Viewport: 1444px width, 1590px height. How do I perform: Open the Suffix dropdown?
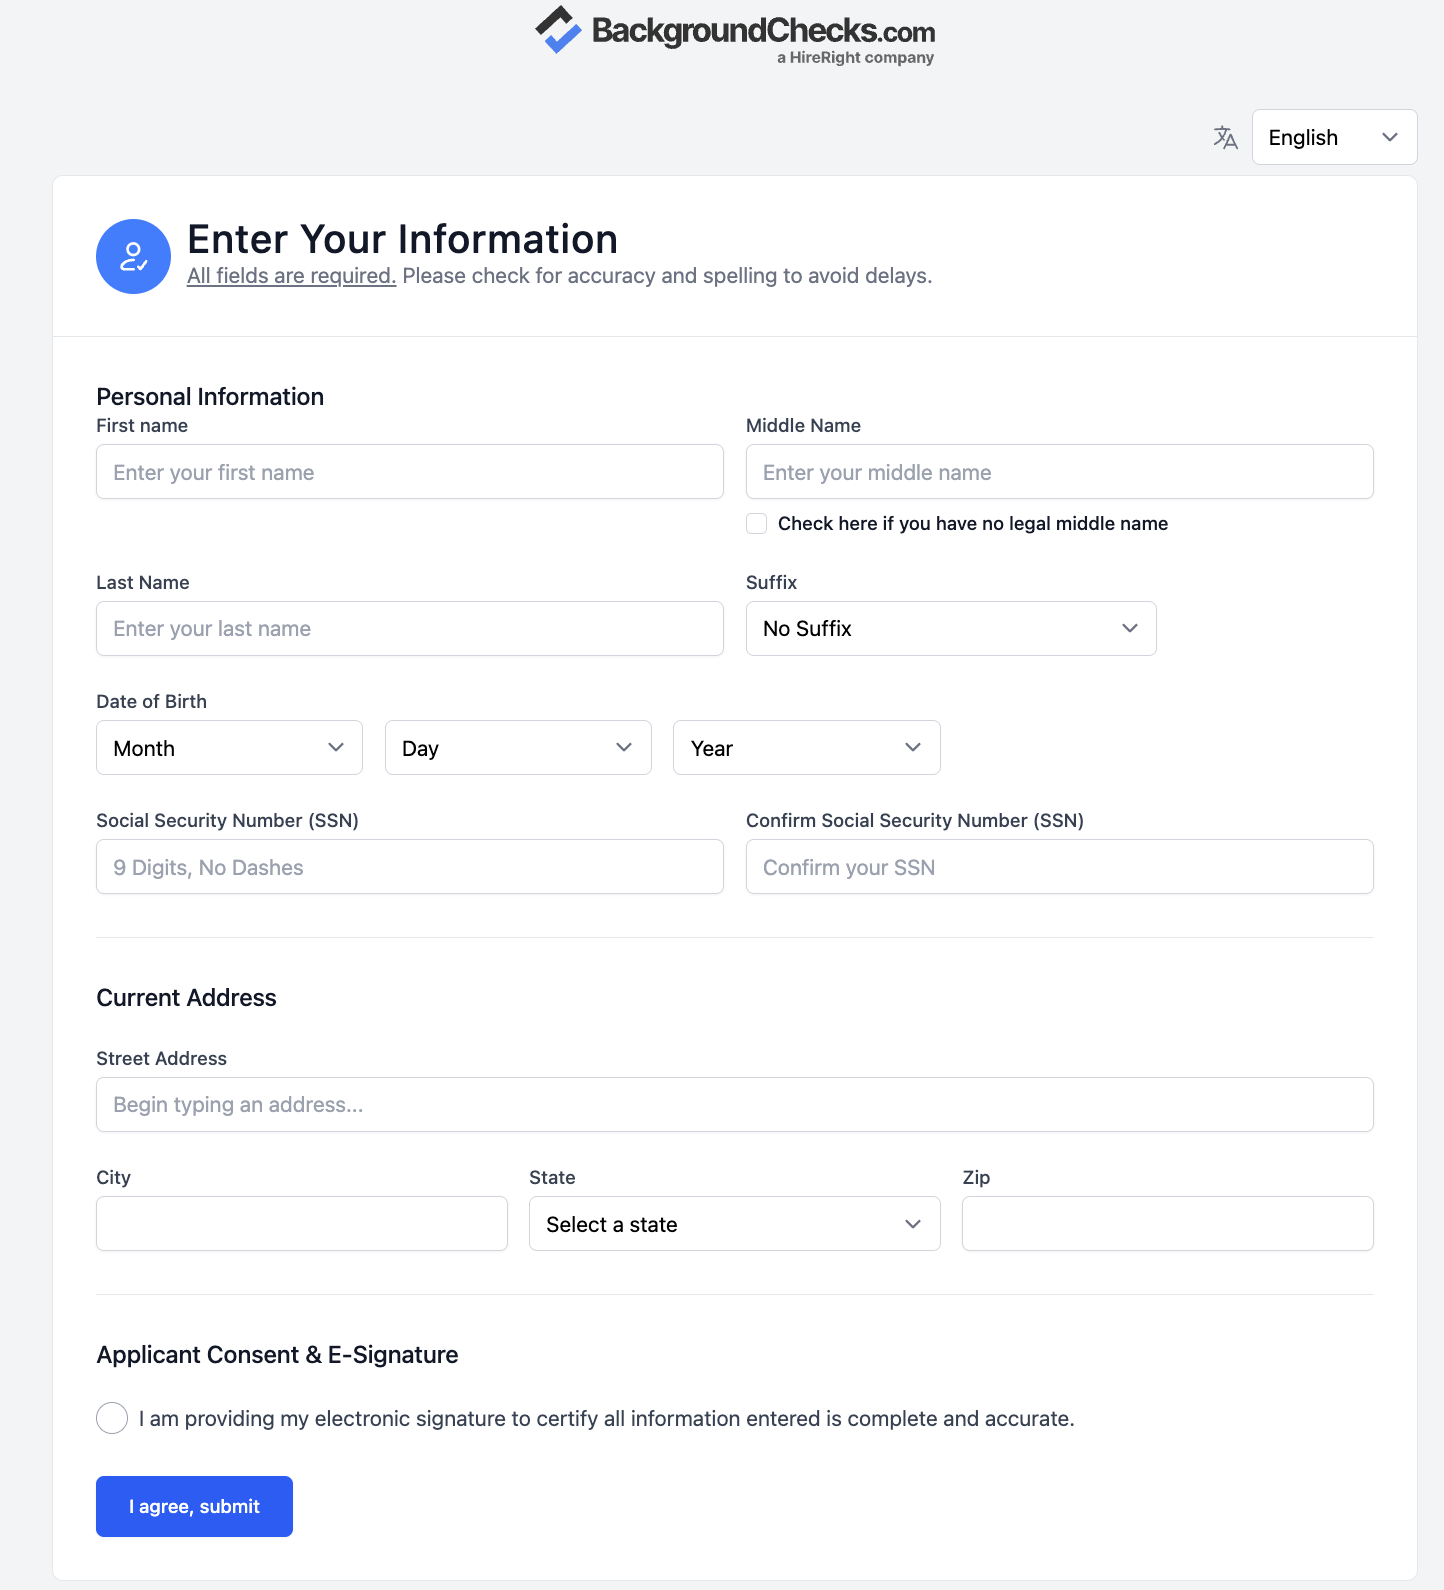(x=950, y=629)
